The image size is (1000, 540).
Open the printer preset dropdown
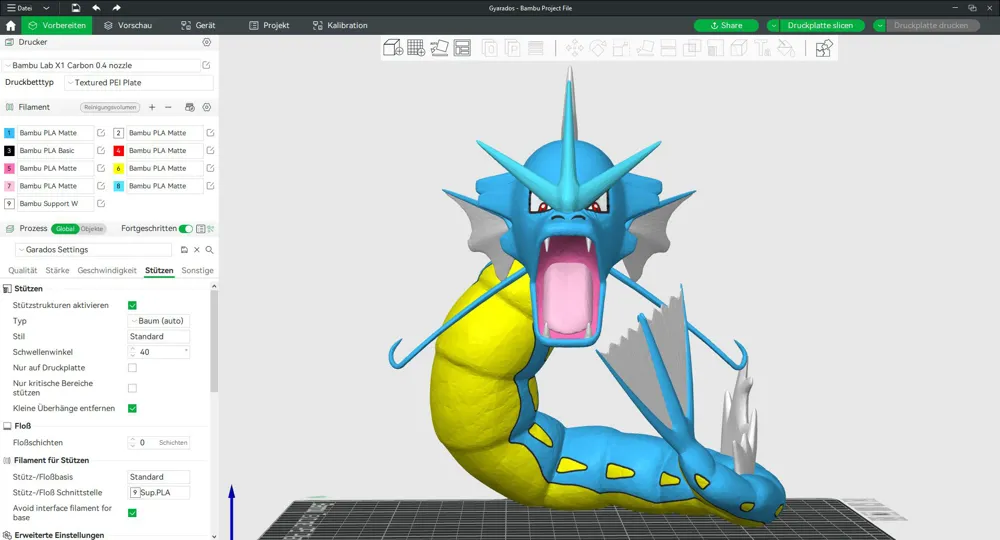point(102,65)
